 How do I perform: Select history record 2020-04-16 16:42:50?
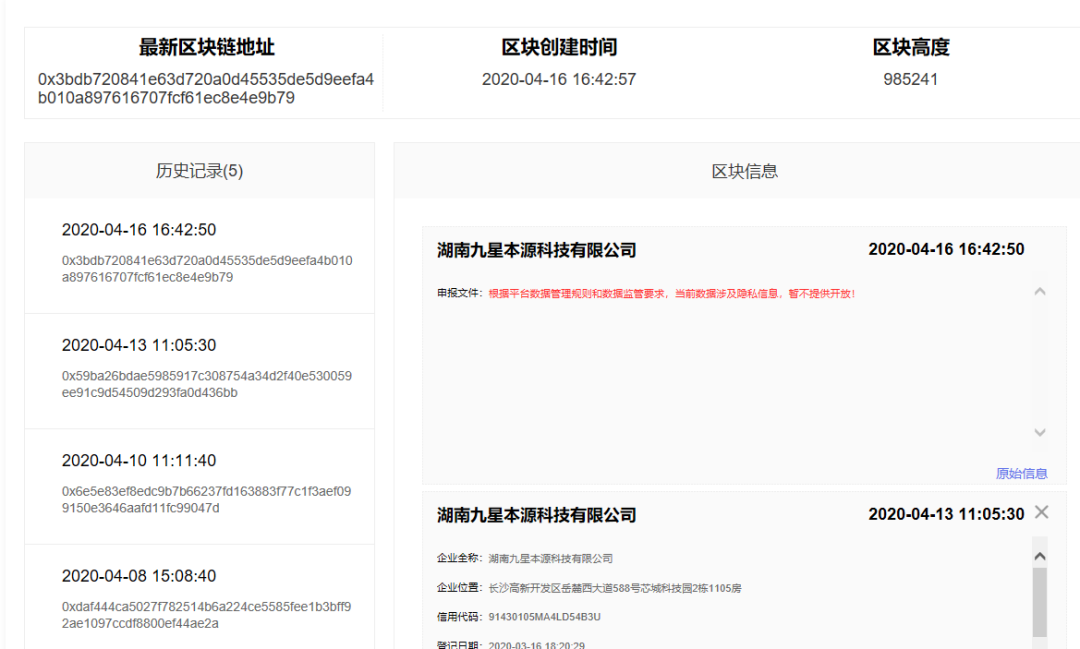click(x=200, y=256)
